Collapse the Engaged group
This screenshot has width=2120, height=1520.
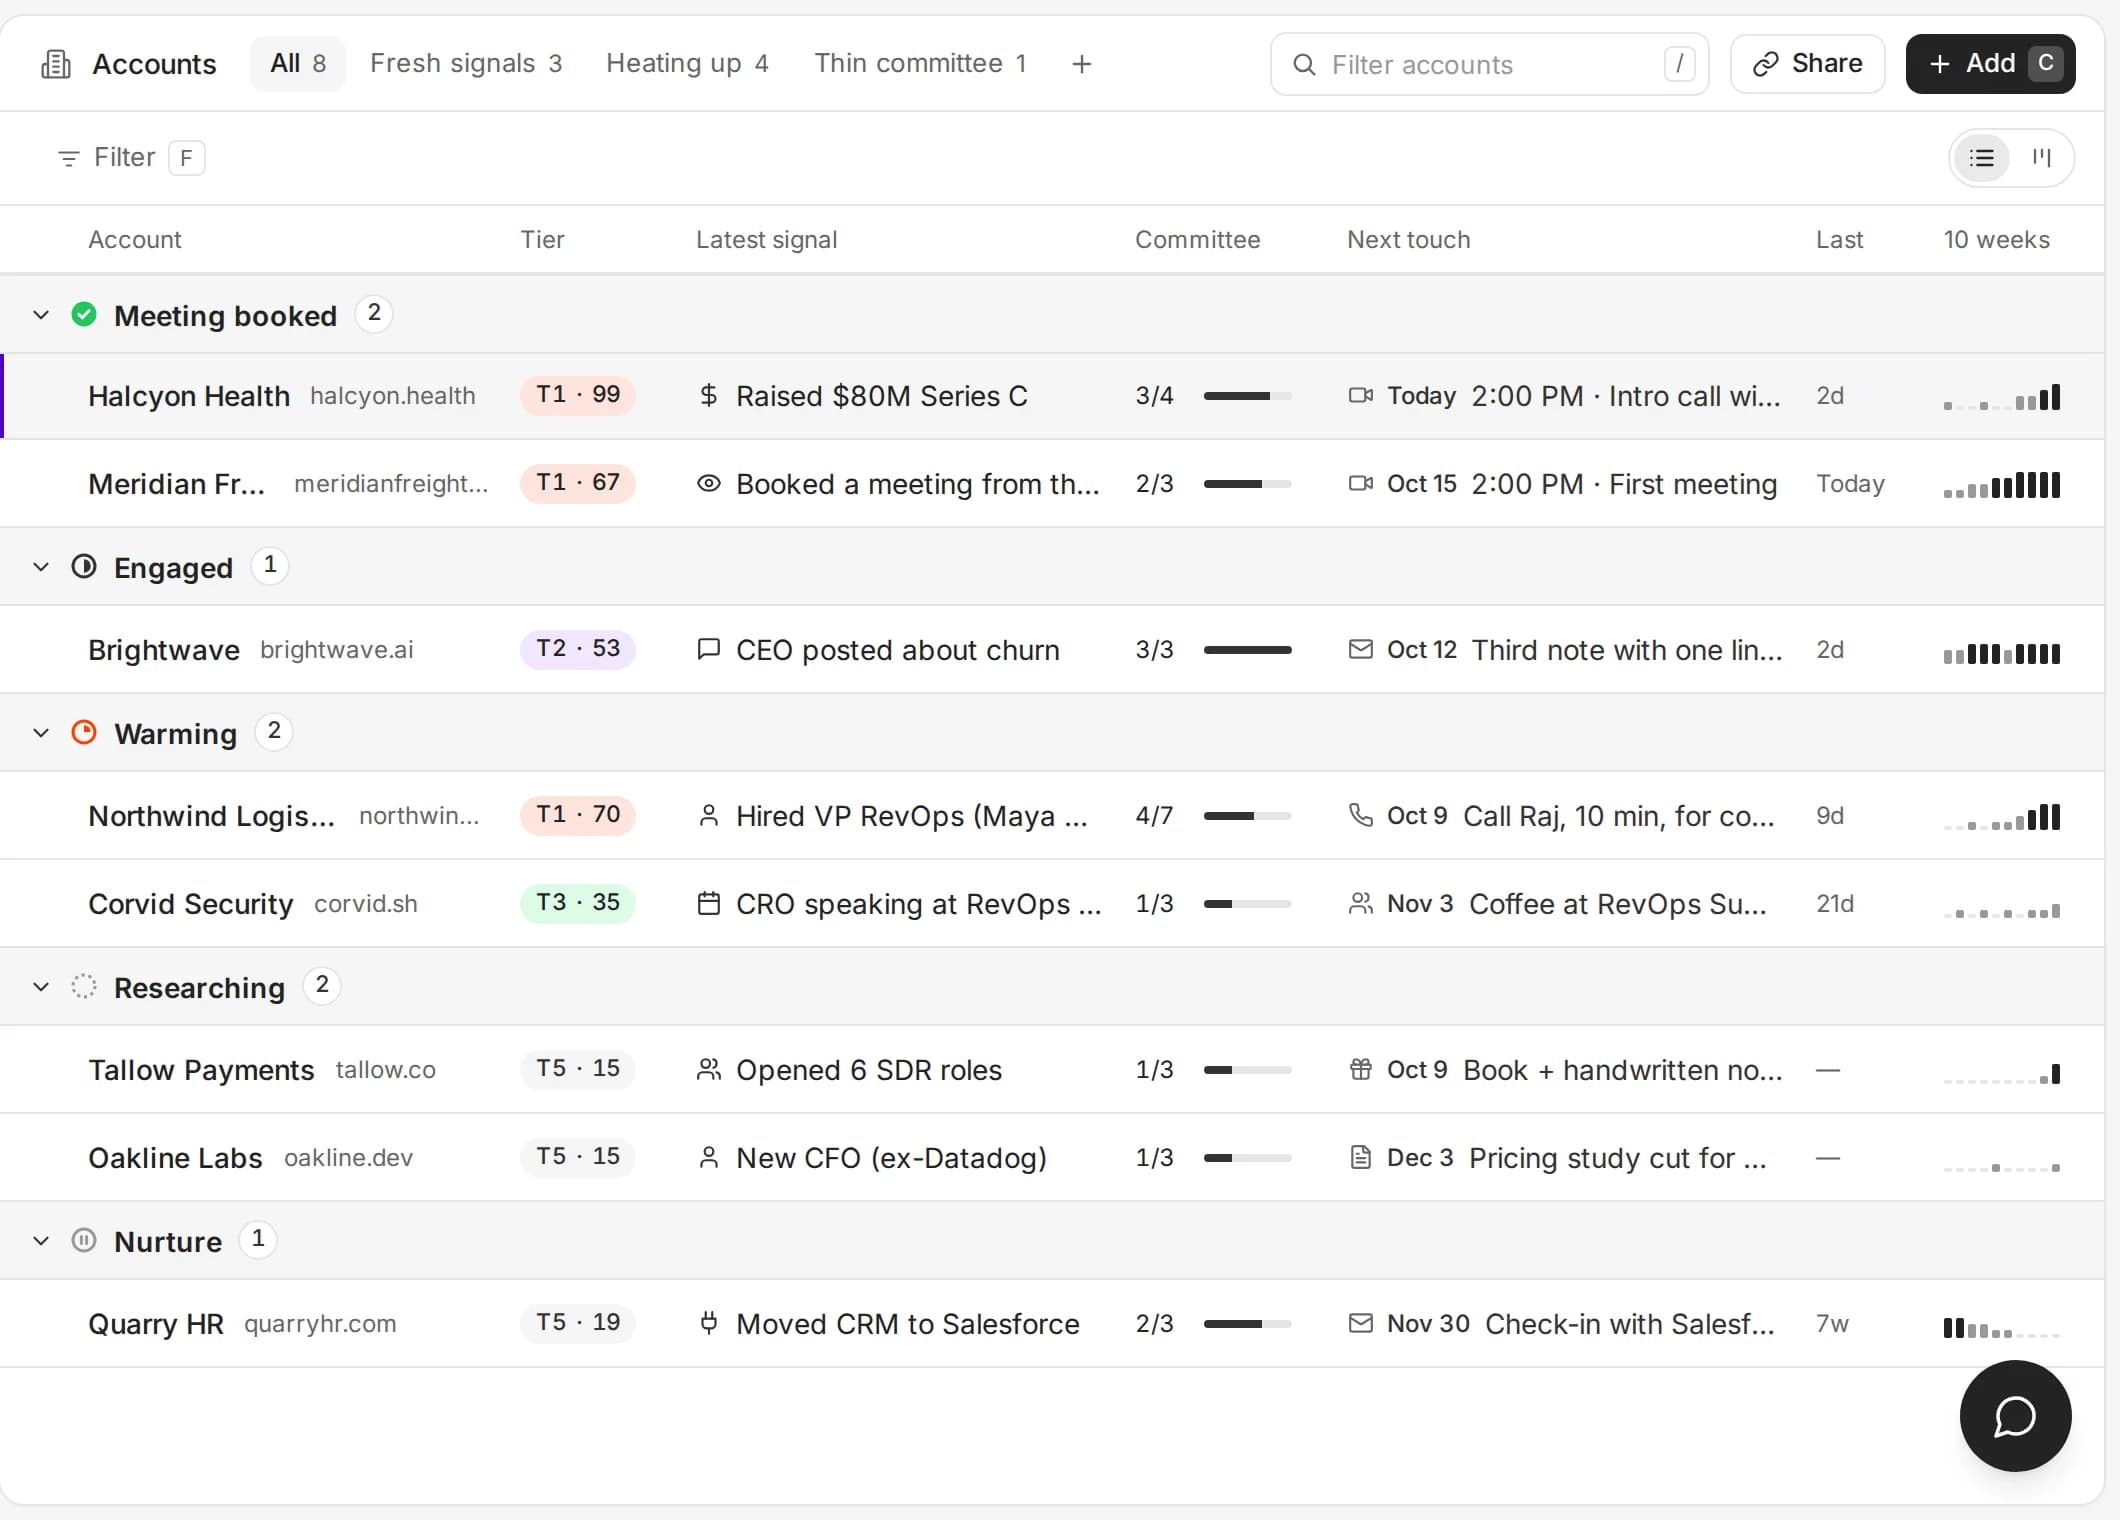(41, 567)
